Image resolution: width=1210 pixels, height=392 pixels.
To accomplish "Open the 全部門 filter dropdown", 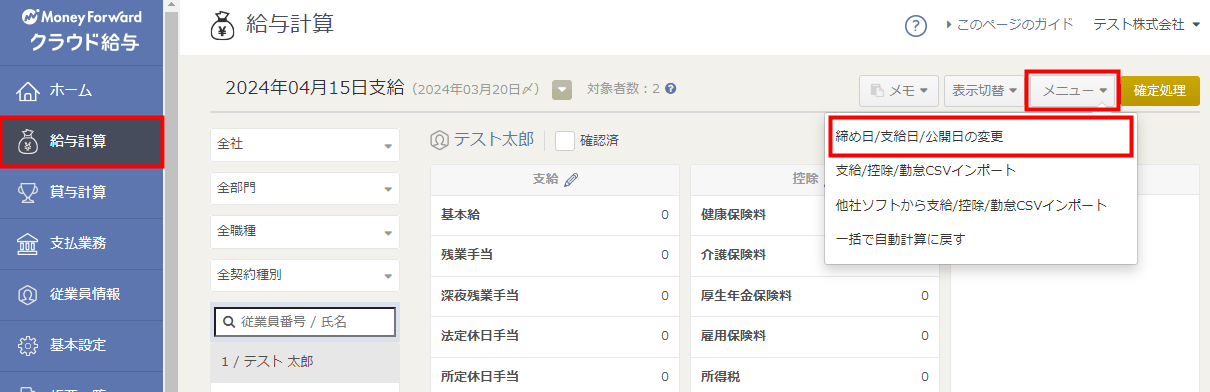I will coord(305,188).
